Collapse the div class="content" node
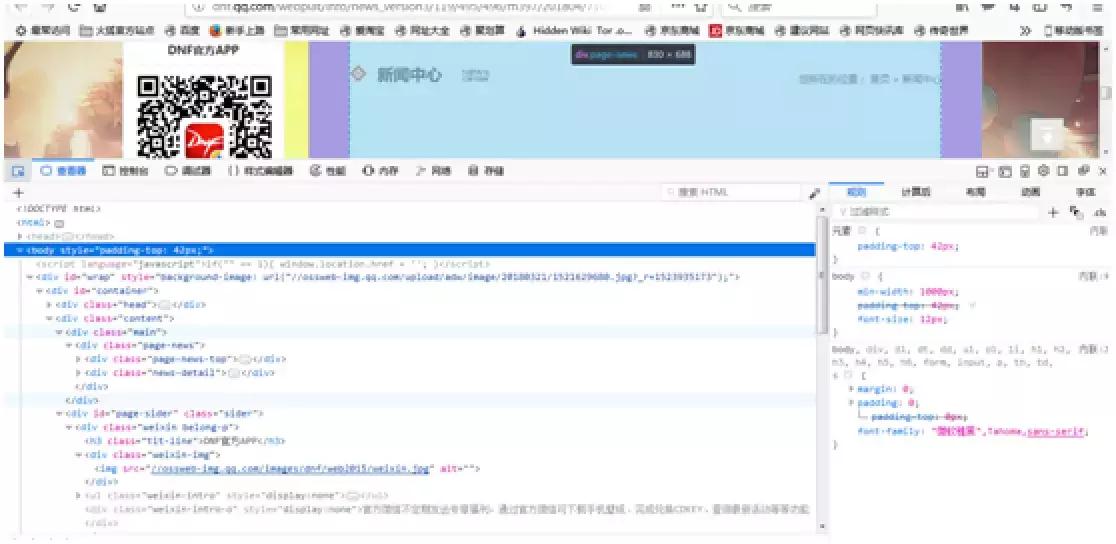This screenshot has height=544, width=1116. click(x=49, y=318)
